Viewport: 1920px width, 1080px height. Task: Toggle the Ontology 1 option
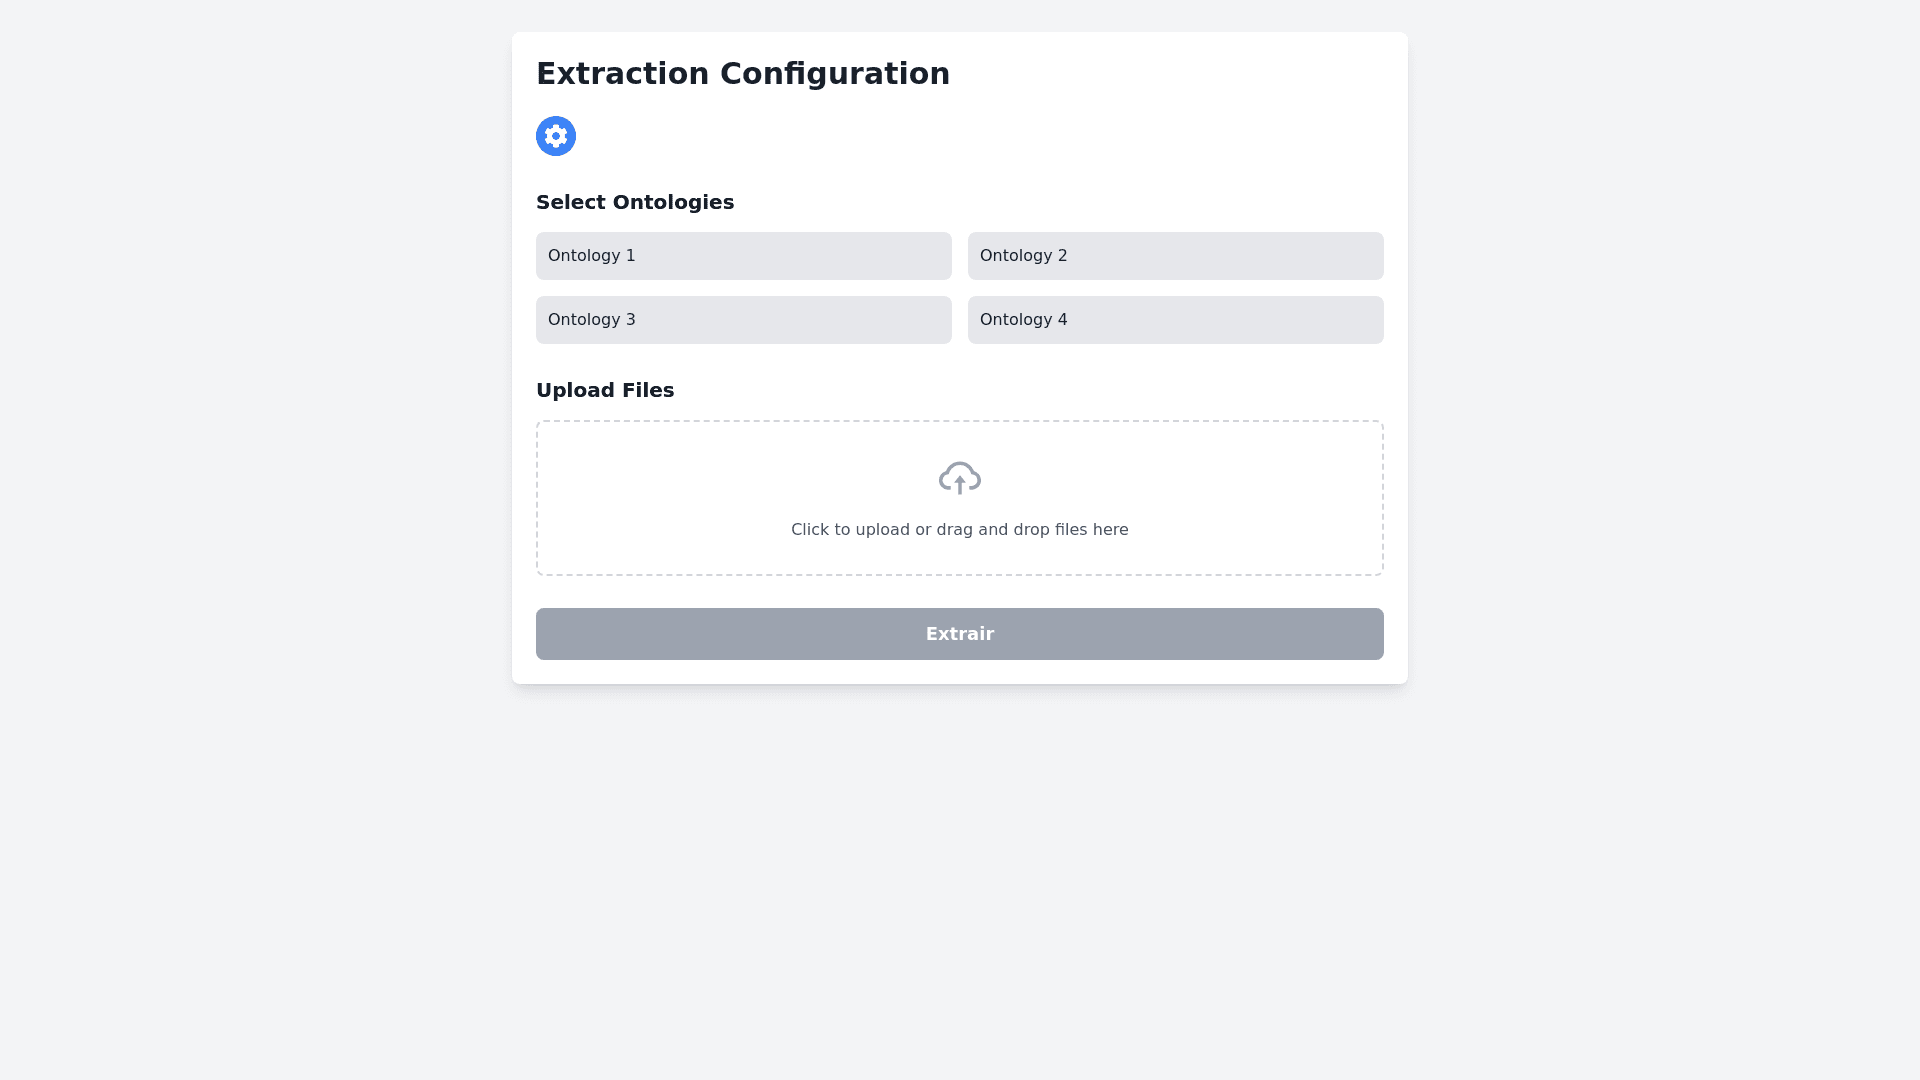(744, 256)
